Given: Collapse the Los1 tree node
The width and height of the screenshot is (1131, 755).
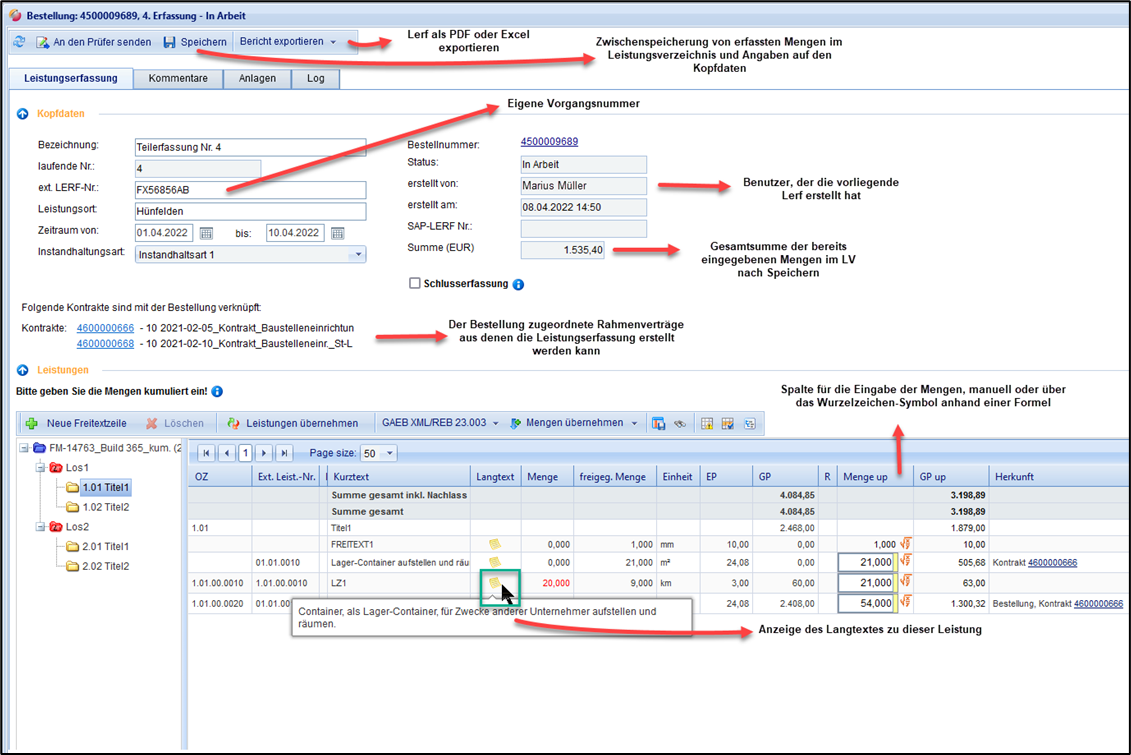Looking at the screenshot, I should (x=41, y=468).
